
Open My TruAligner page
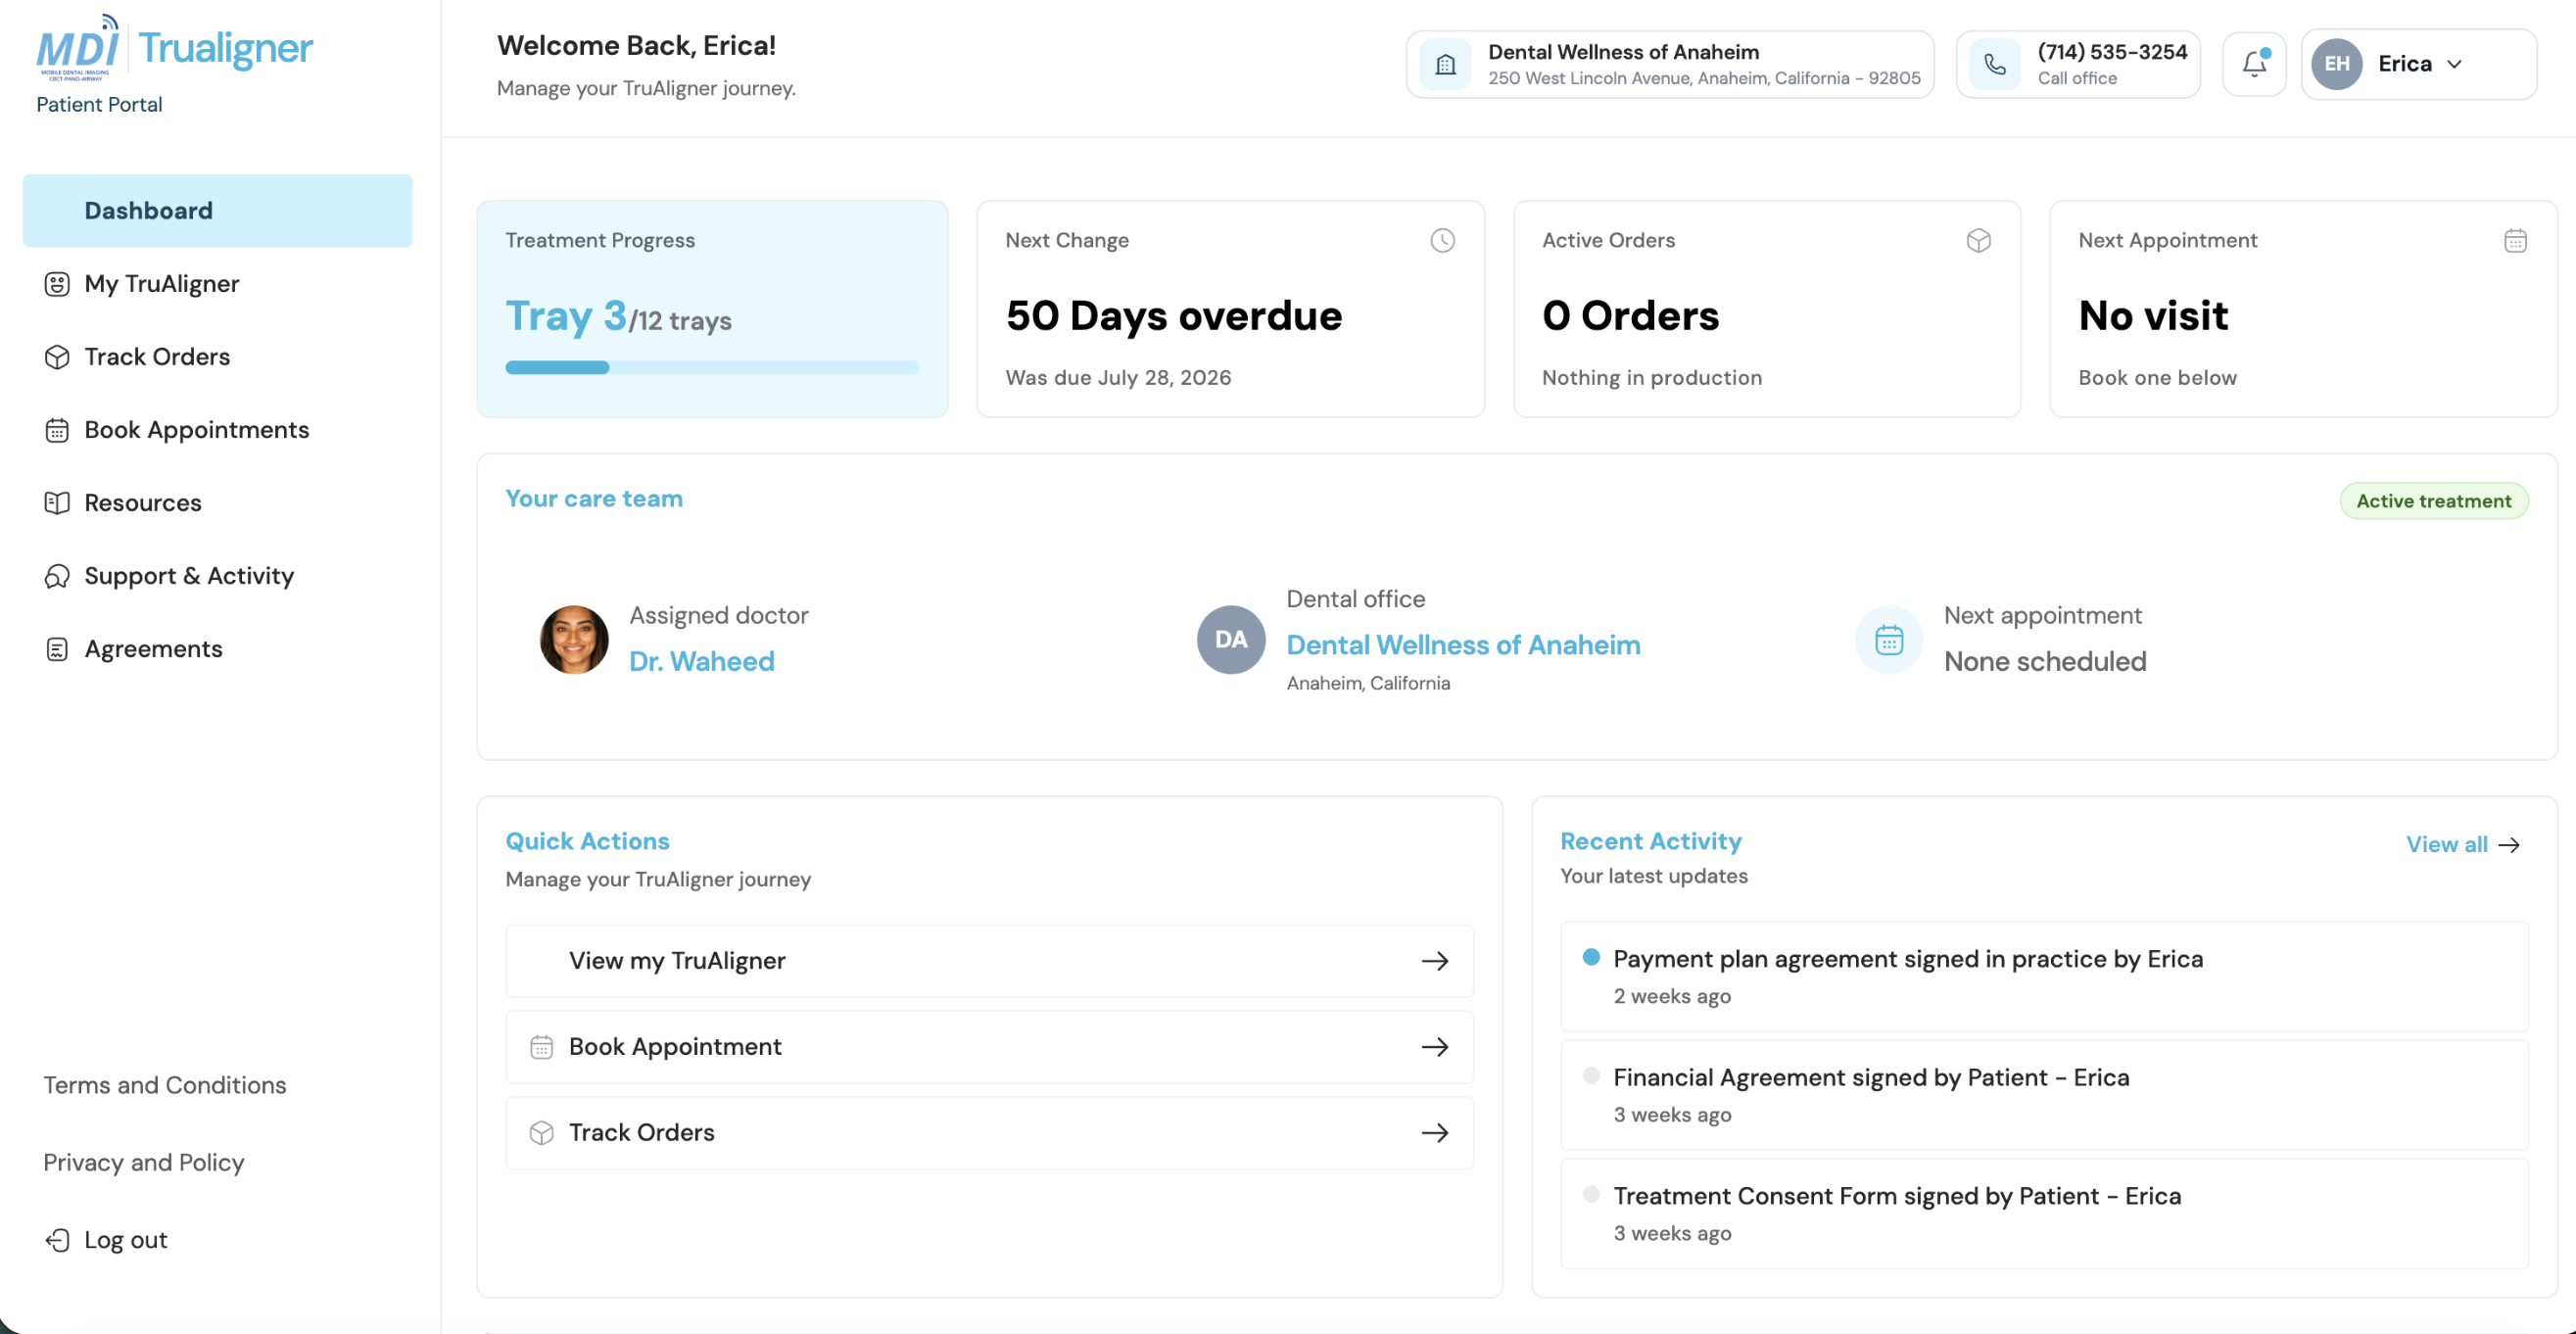click(x=161, y=284)
